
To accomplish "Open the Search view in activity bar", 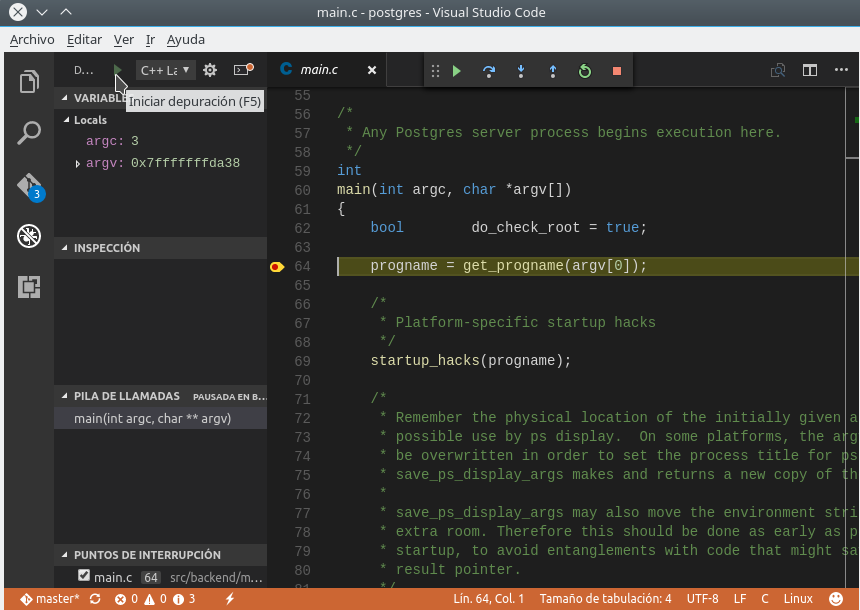I will (29, 133).
